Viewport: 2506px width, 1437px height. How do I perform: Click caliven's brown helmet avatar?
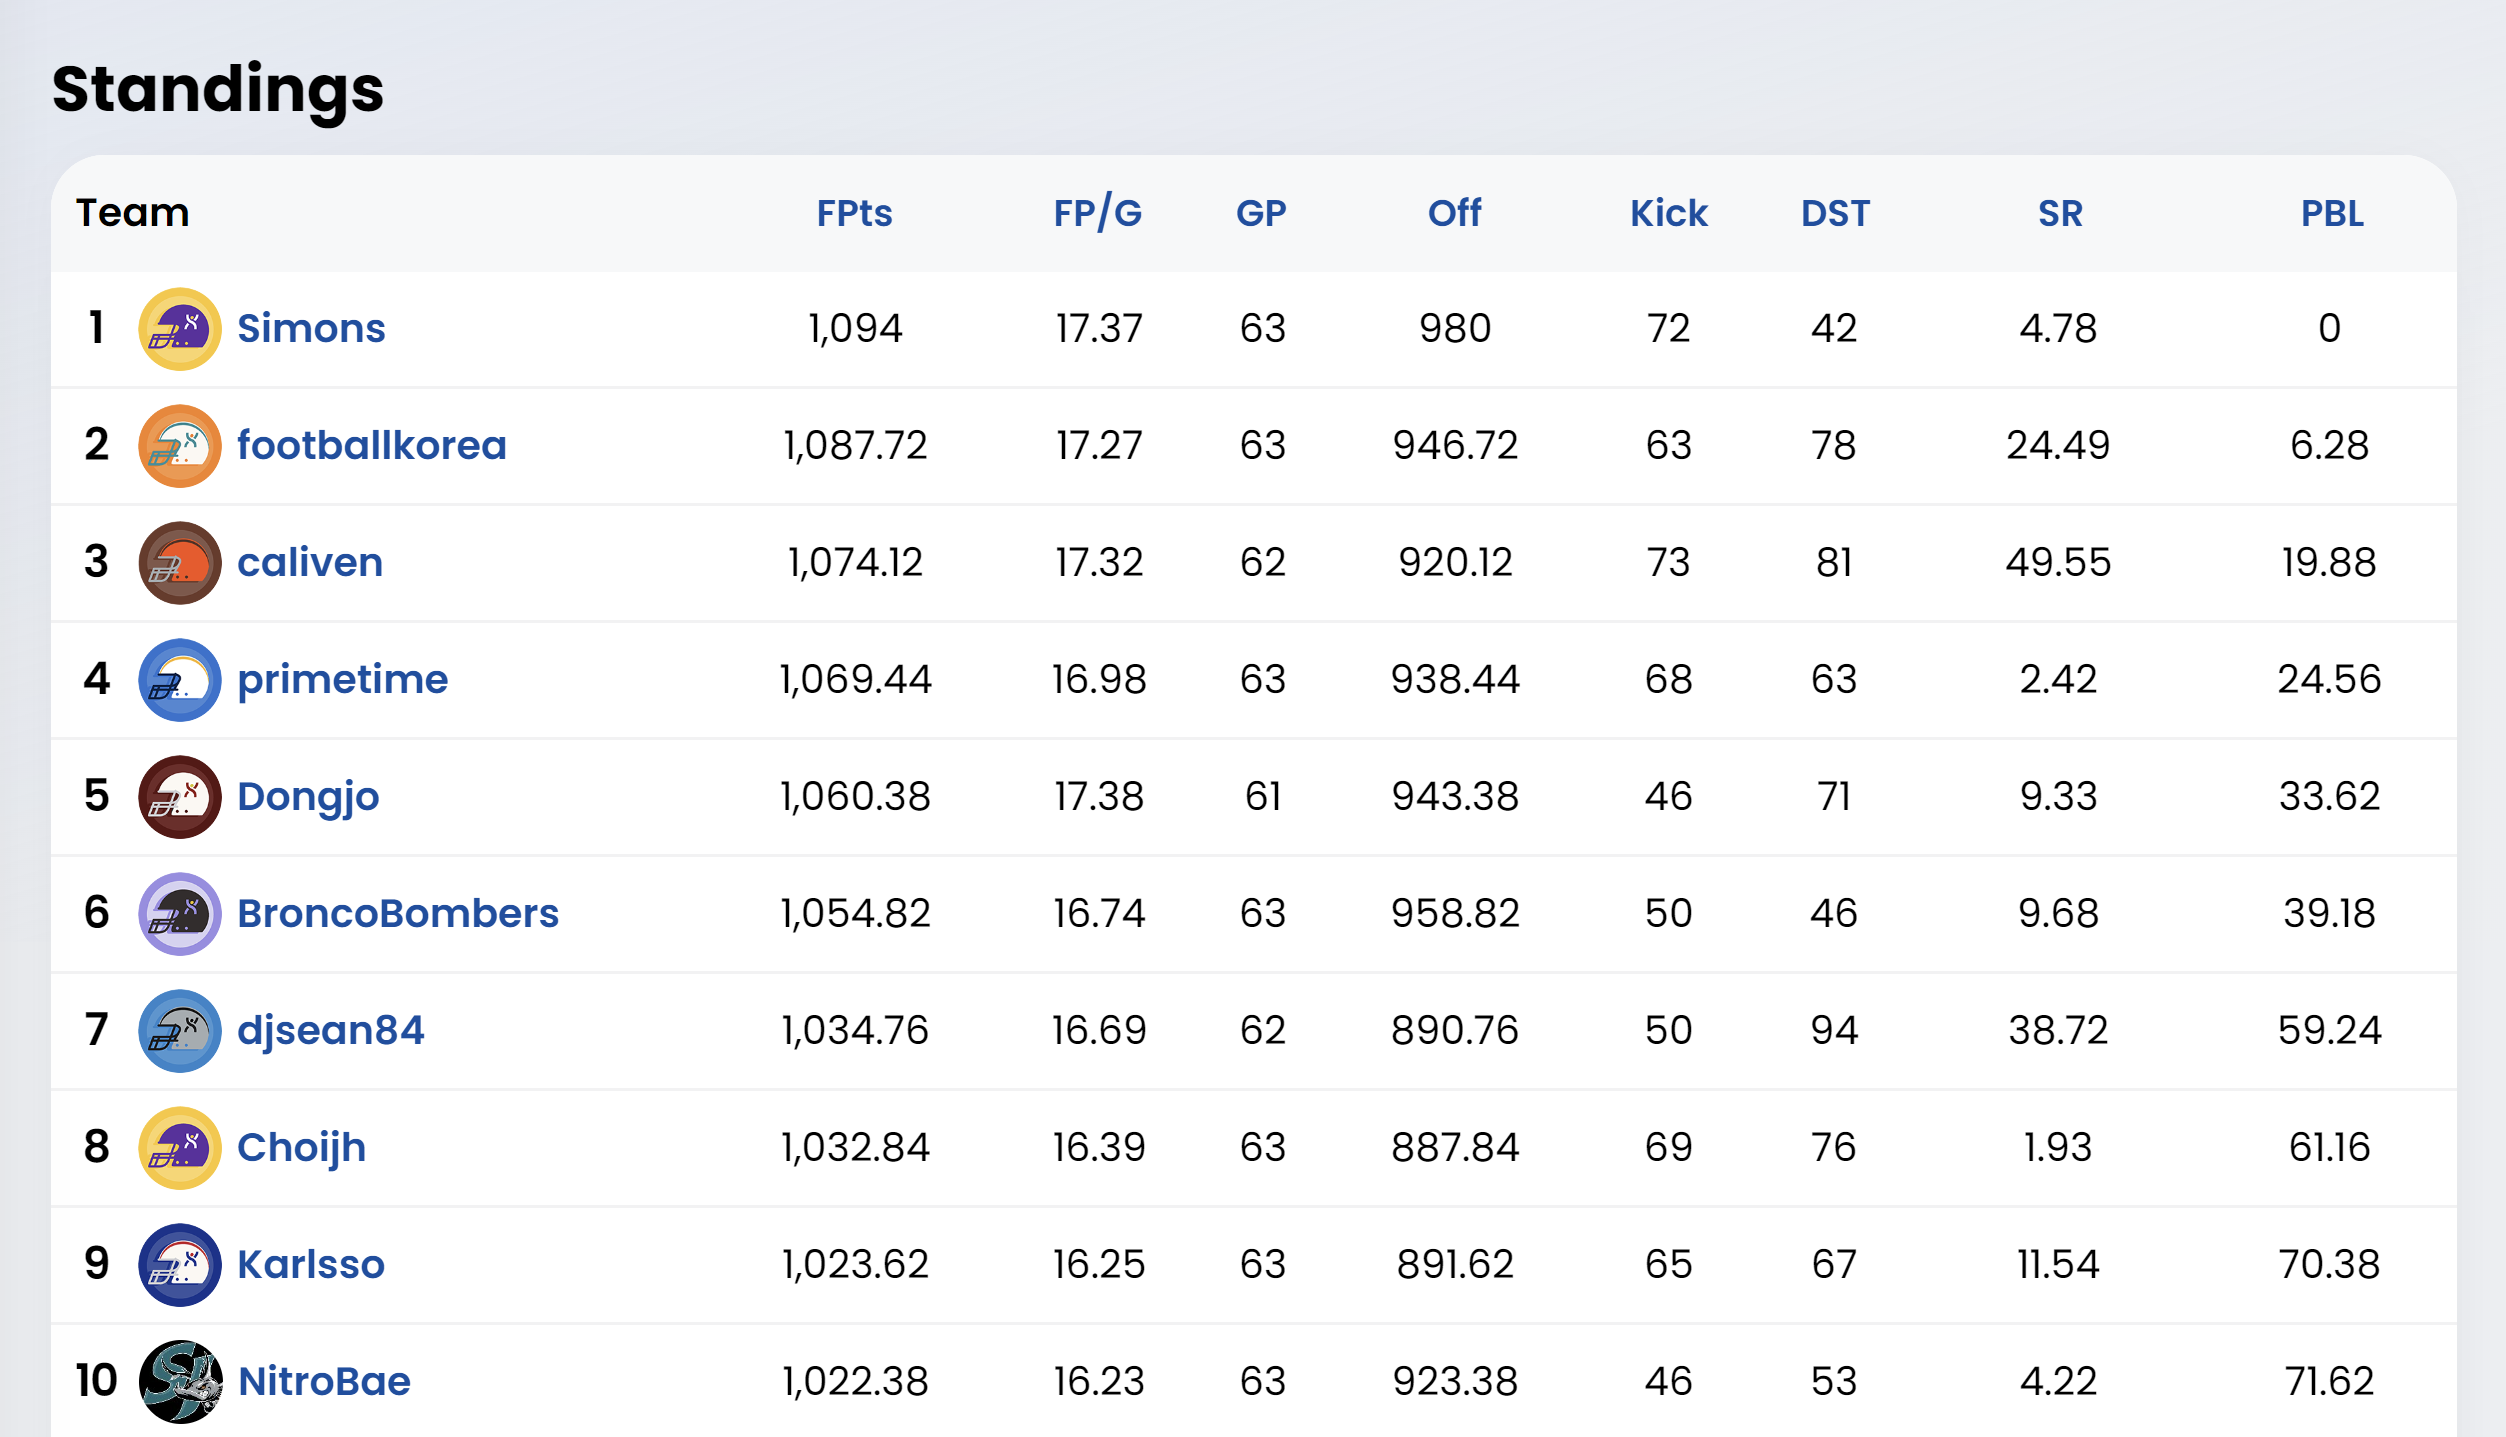pos(180,563)
